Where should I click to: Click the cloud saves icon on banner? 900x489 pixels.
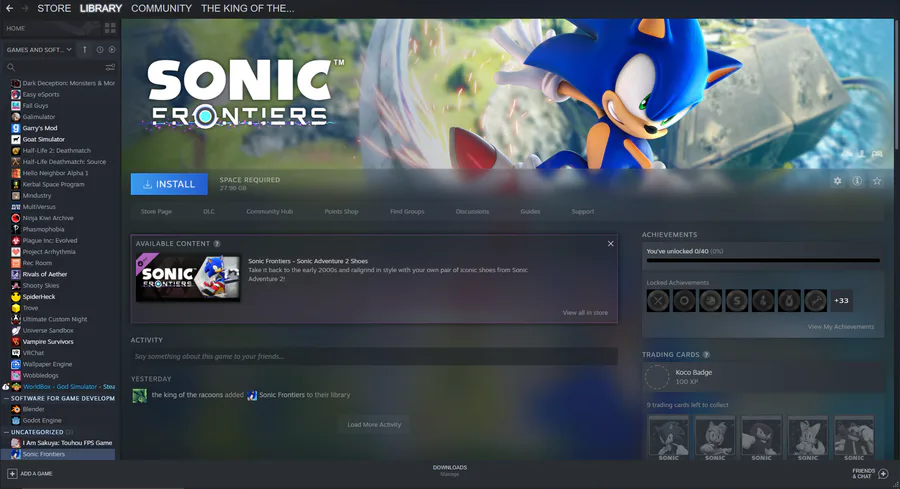point(847,154)
